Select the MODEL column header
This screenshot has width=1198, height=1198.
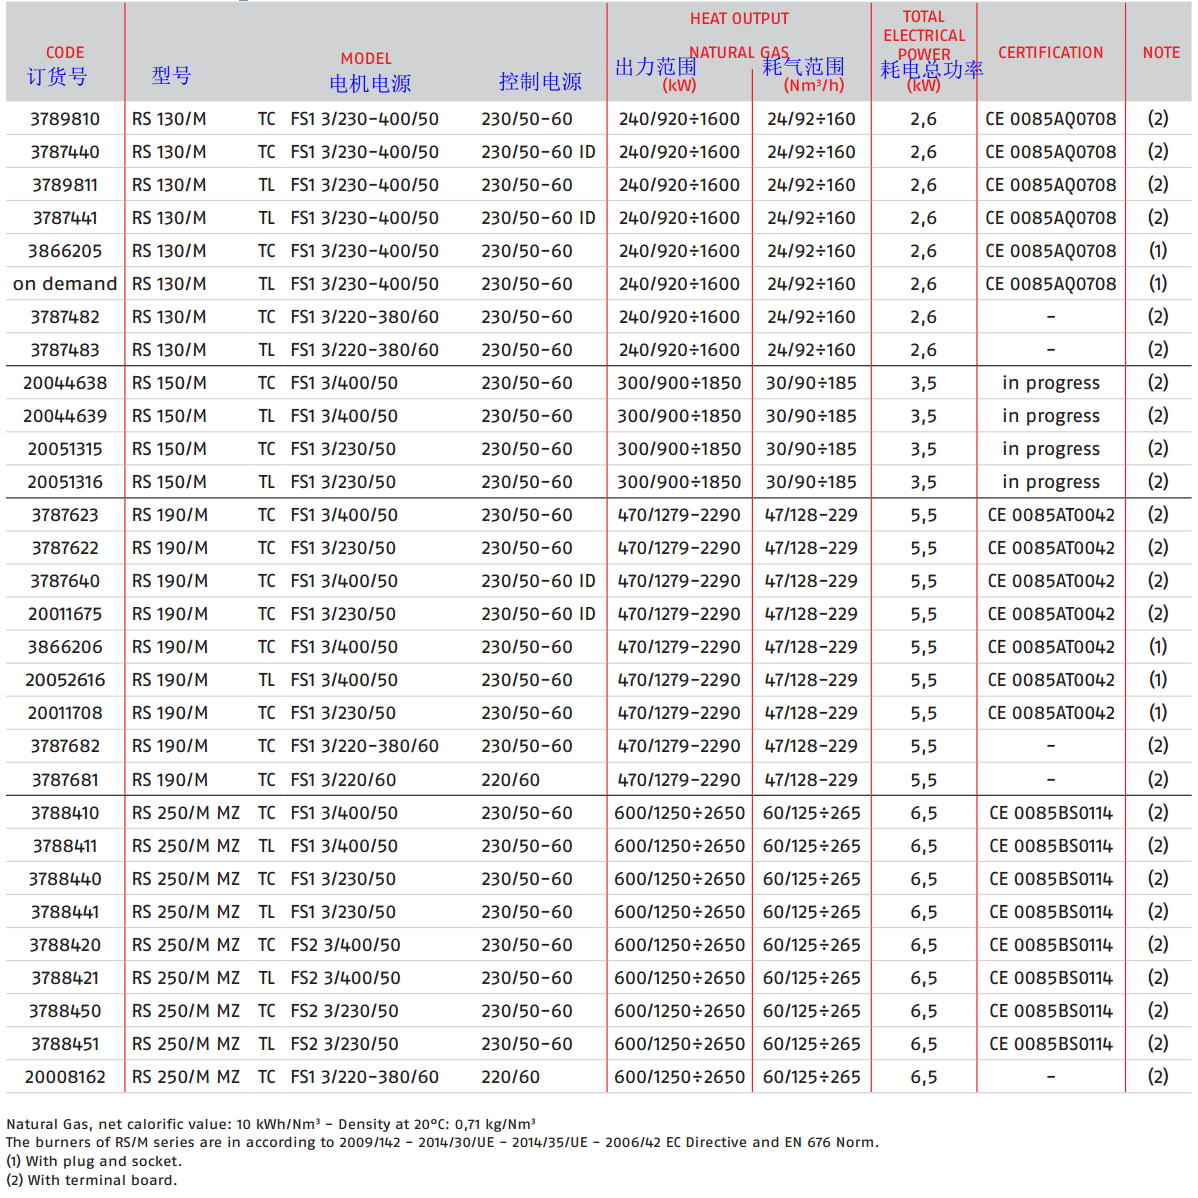point(366,59)
